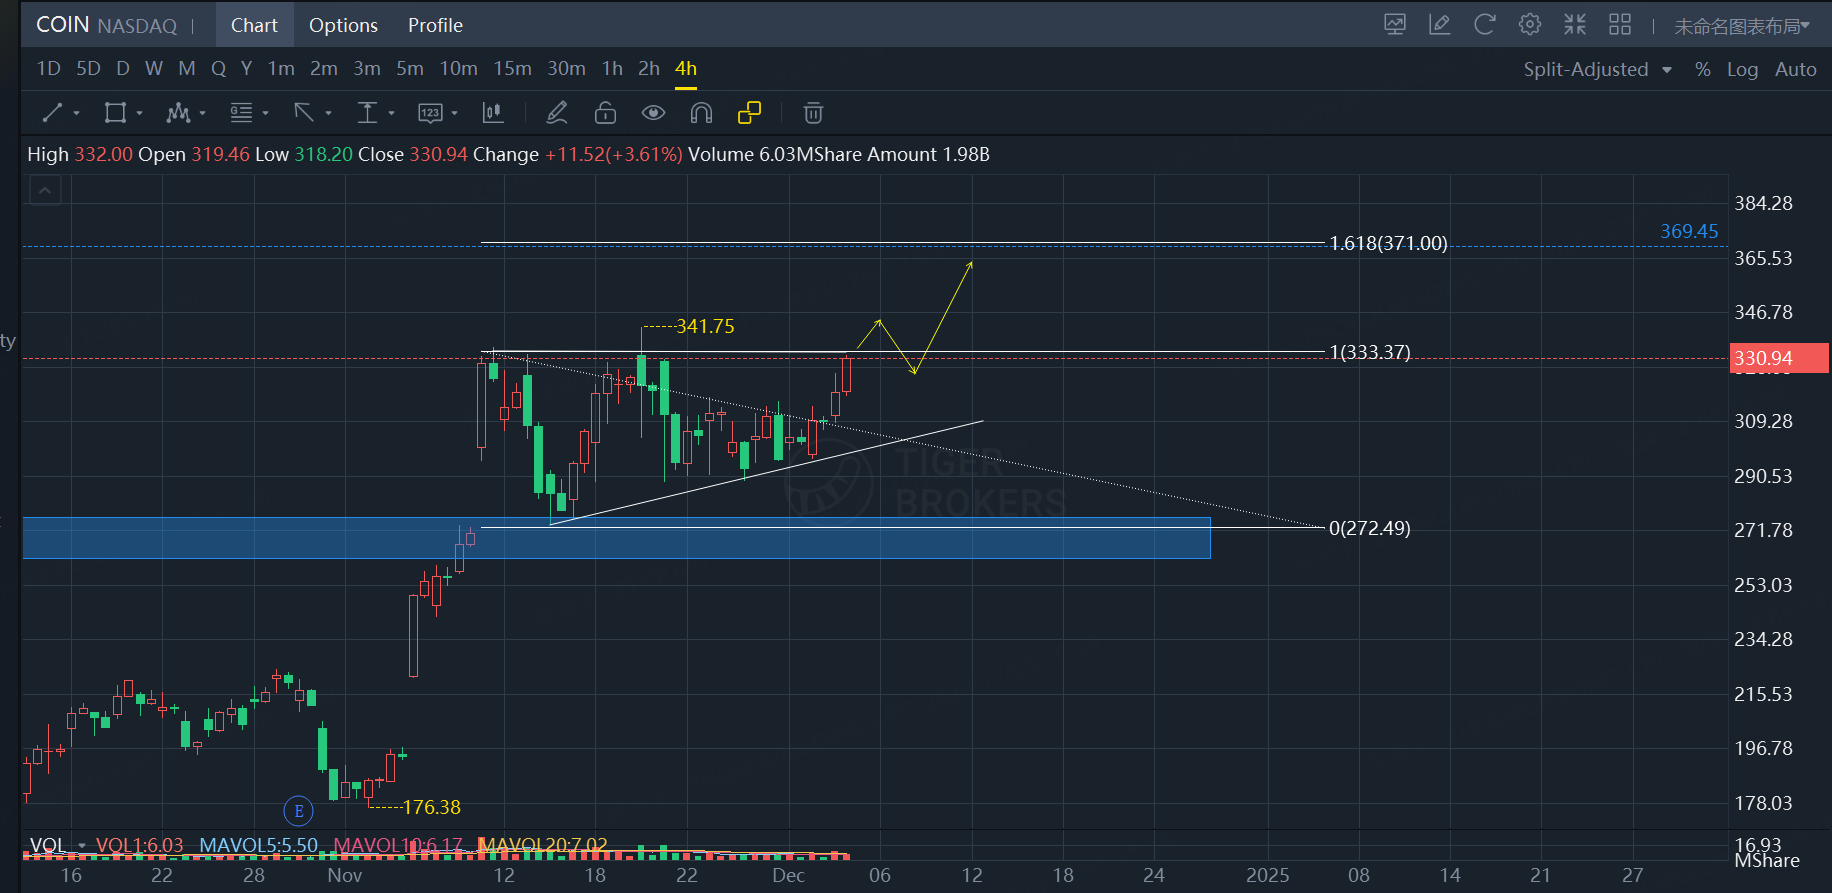Expand the text tool dropdown arrow
This screenshot has width=1832, height=893.
coord(391,114)
